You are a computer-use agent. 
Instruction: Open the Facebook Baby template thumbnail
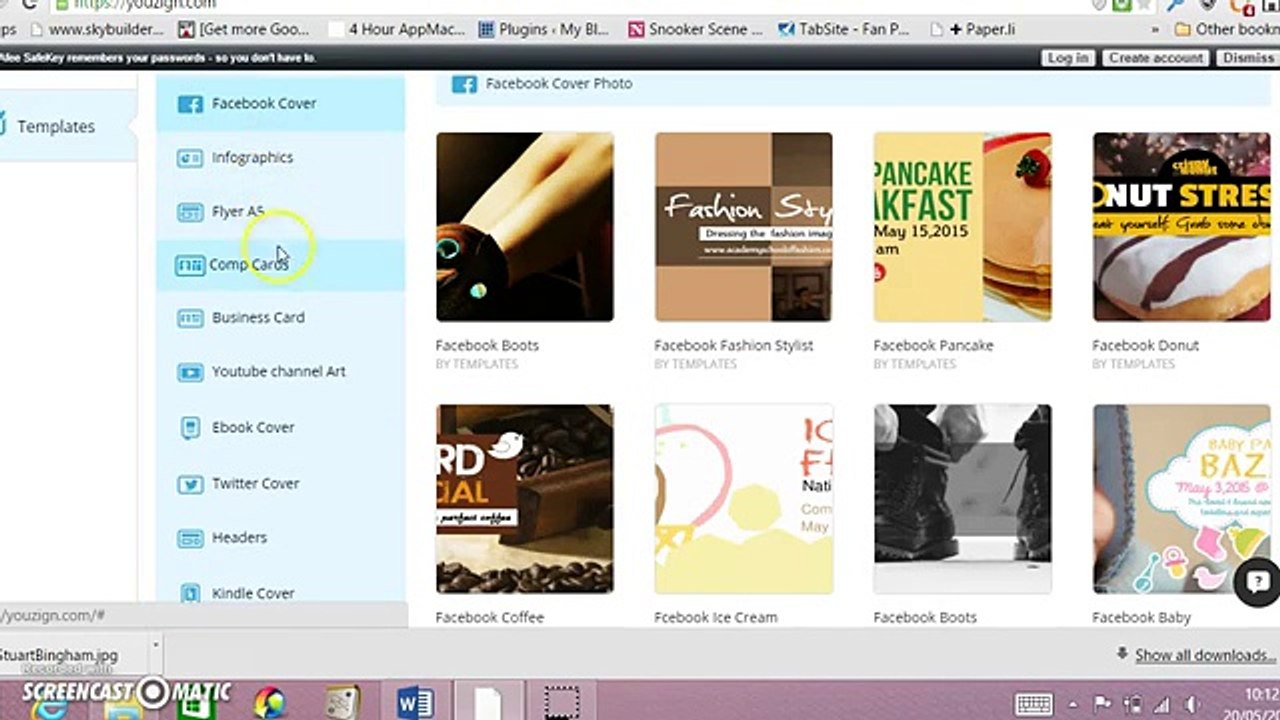[x=1182, y=499]
